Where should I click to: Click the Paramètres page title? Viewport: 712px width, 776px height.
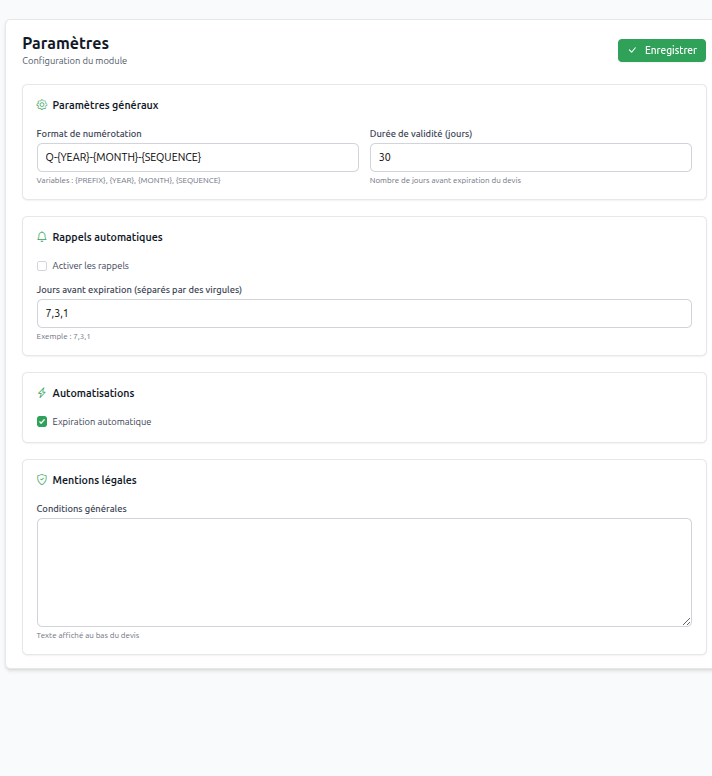pos(66,43)
